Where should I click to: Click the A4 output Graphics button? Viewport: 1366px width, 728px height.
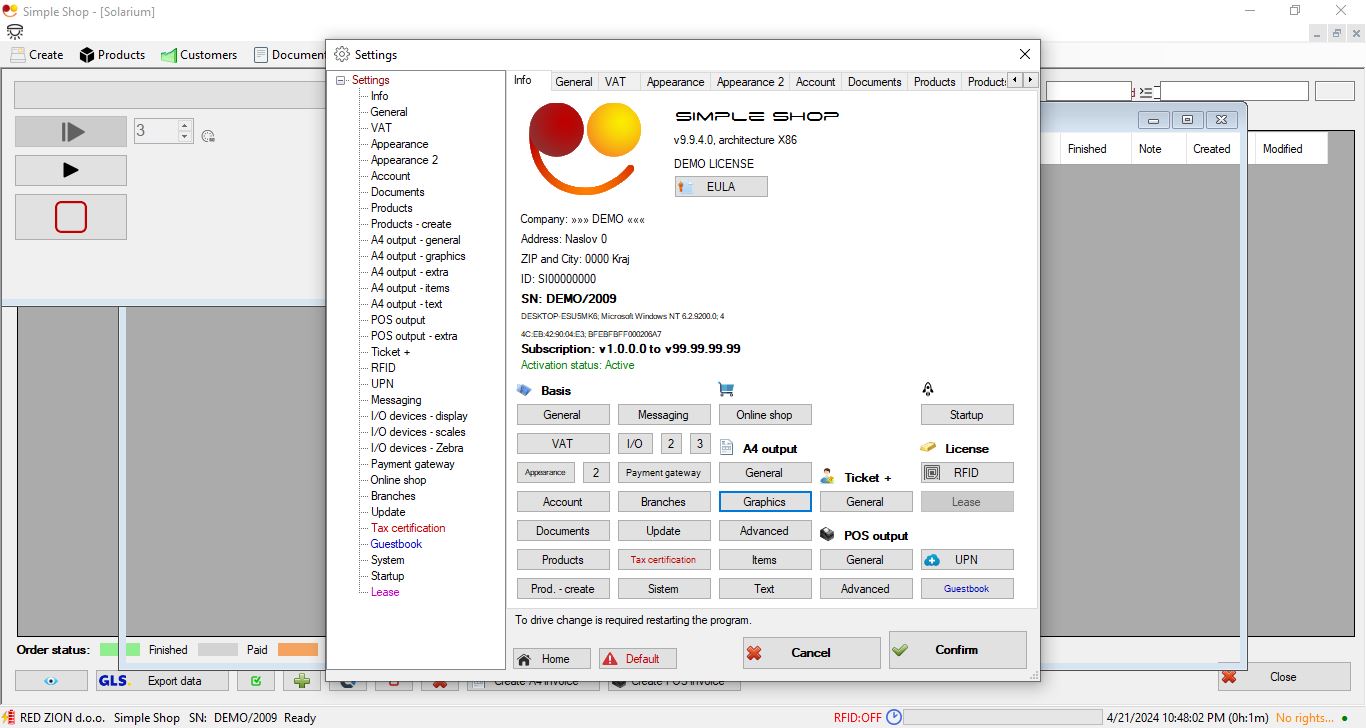[x=765, y=502]
